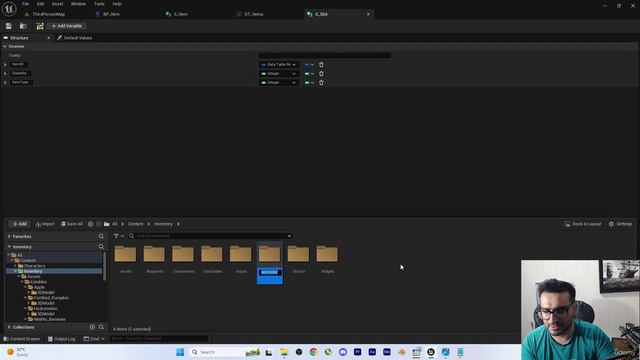The image size is (640, 360).
Task: Search in the Inventory tree section
Action: tap(101, 247)
